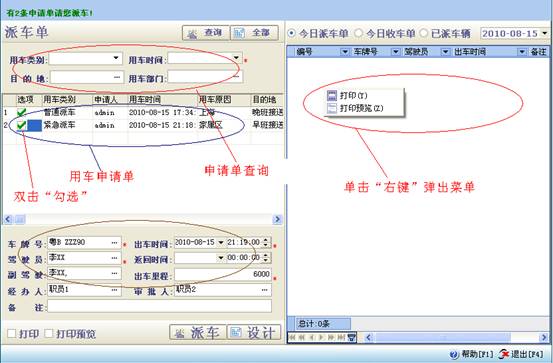Choose 打印(Y) from the context menu
The height and width of the screenshot is (363, 553).
(353, 95)
